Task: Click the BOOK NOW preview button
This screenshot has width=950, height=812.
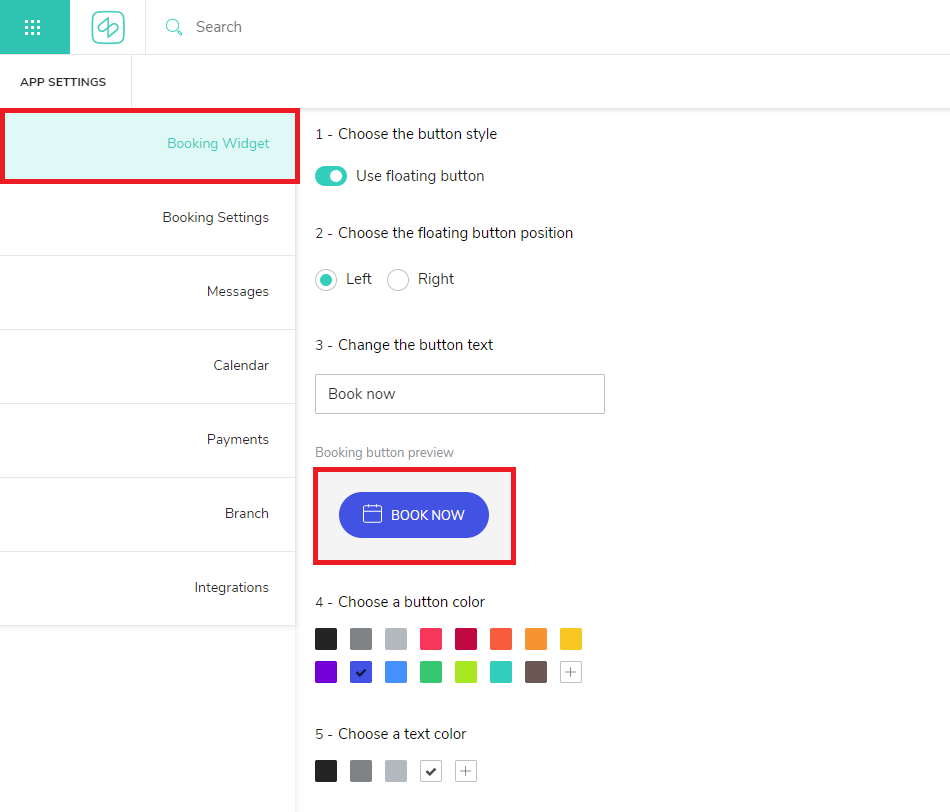Action: click(414, 515)
